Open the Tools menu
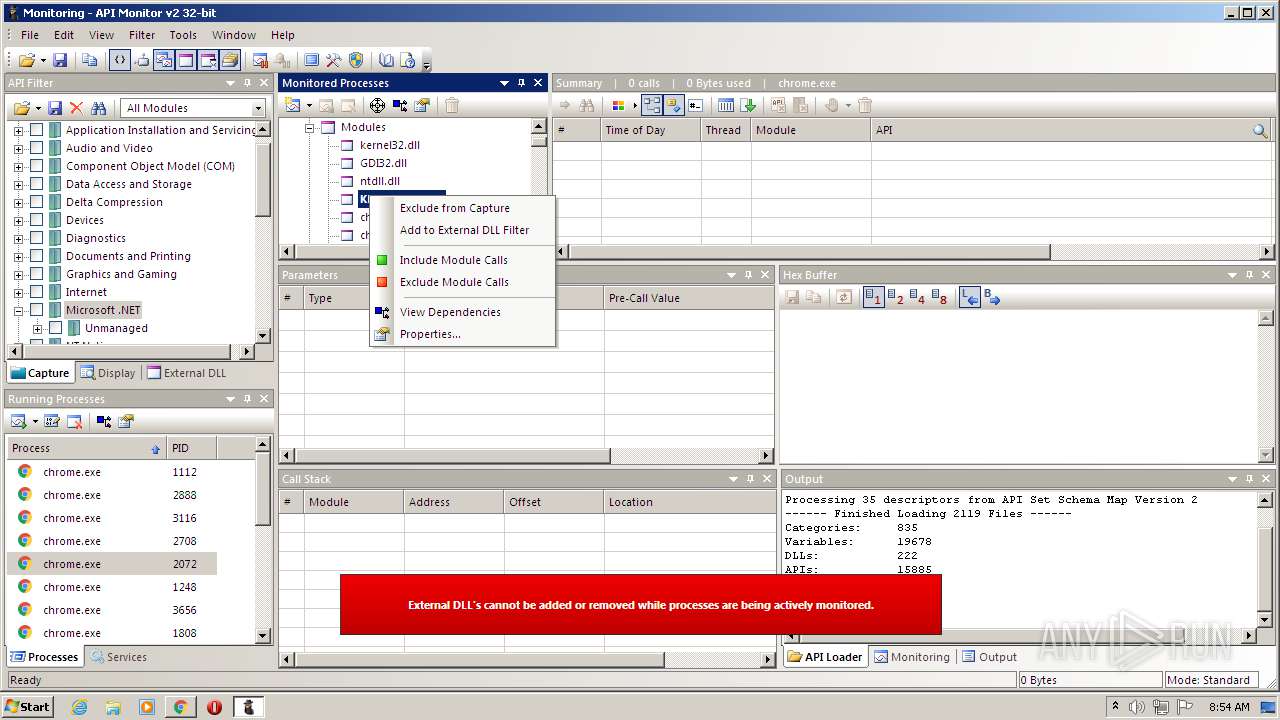 point(183,35)
